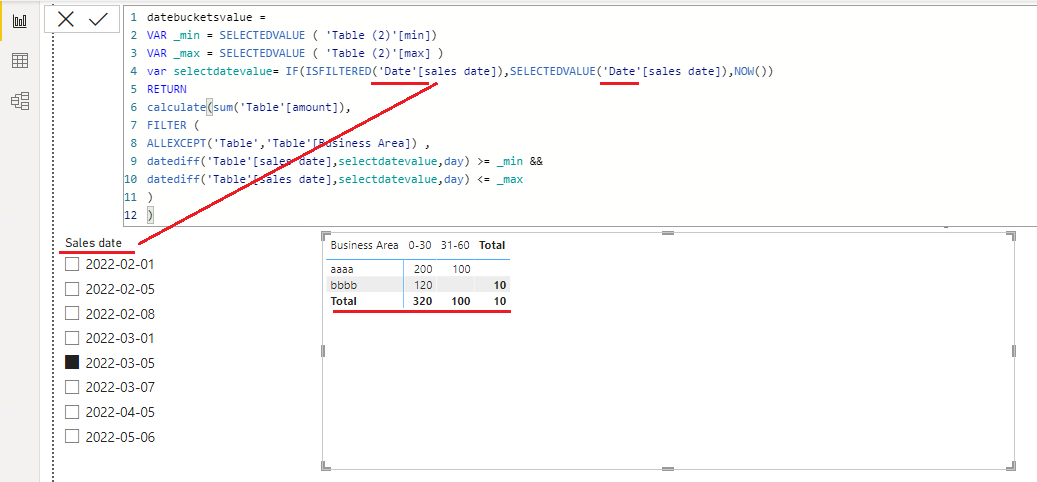
Task: Select the bbbb row label
Action: pos(343,285)
